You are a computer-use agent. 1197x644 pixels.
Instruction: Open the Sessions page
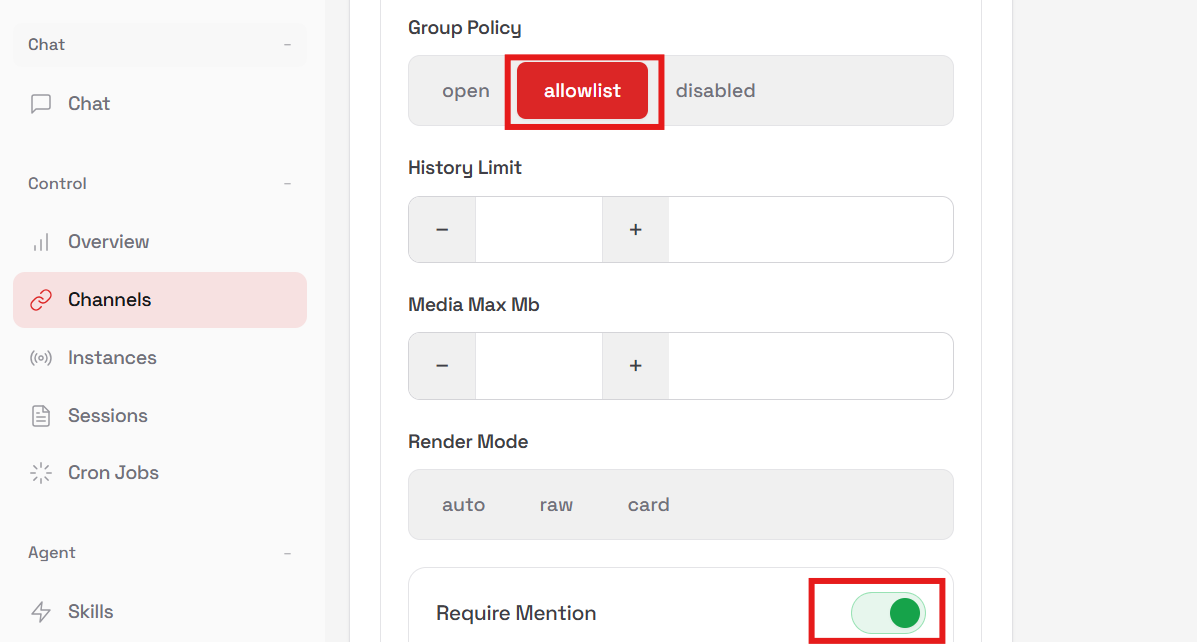coord(108,416)
